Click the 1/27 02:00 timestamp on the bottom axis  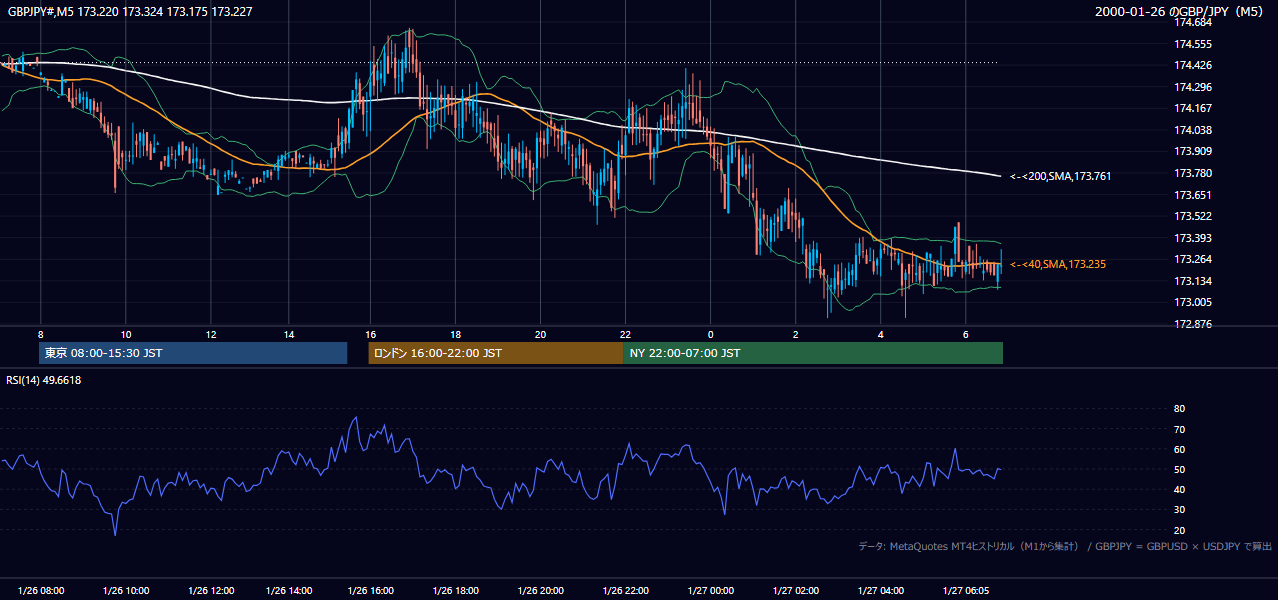coord(796,591)
